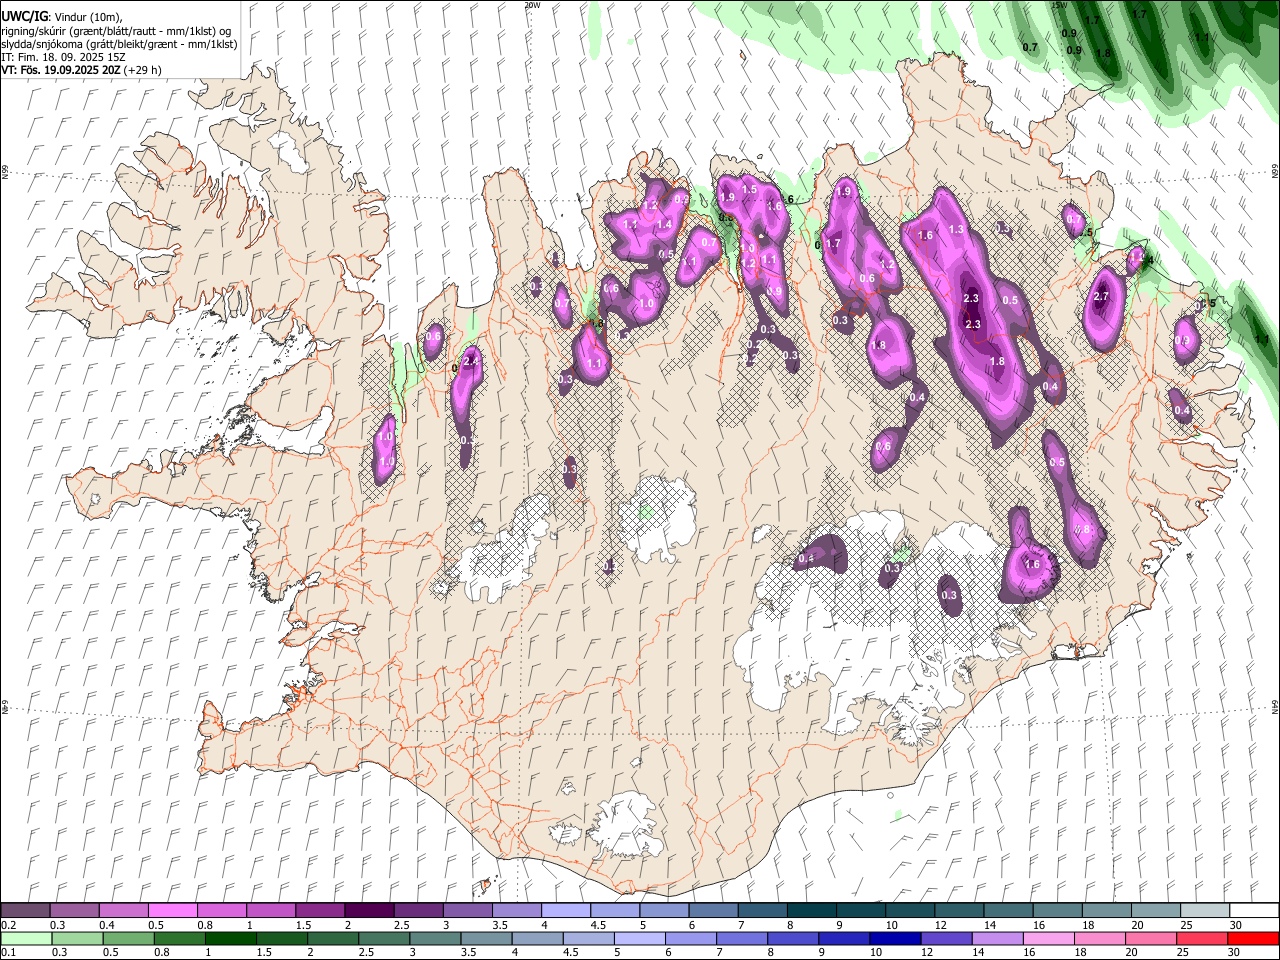Click the 'UWC/IG: Vindur (10m)' title text
The image size is (1280, 960).
[62, 17]
